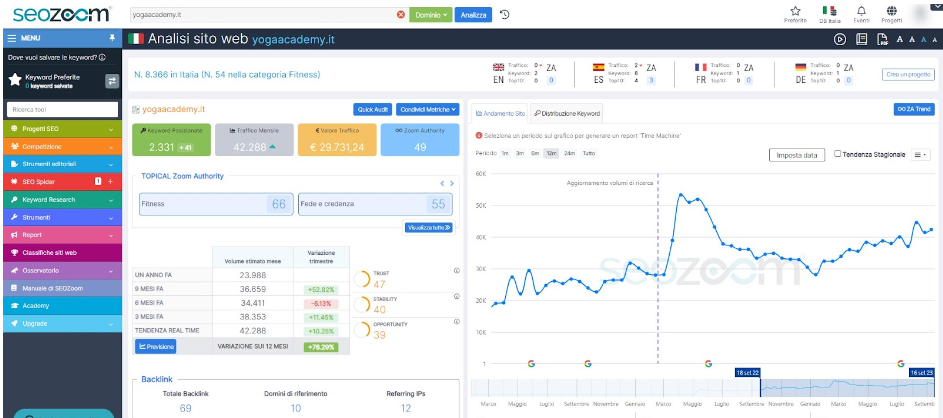The image size is (943, 418).
Task: Open Manuale di SEOZoom menu item
Action: click(x=63, y=288)
